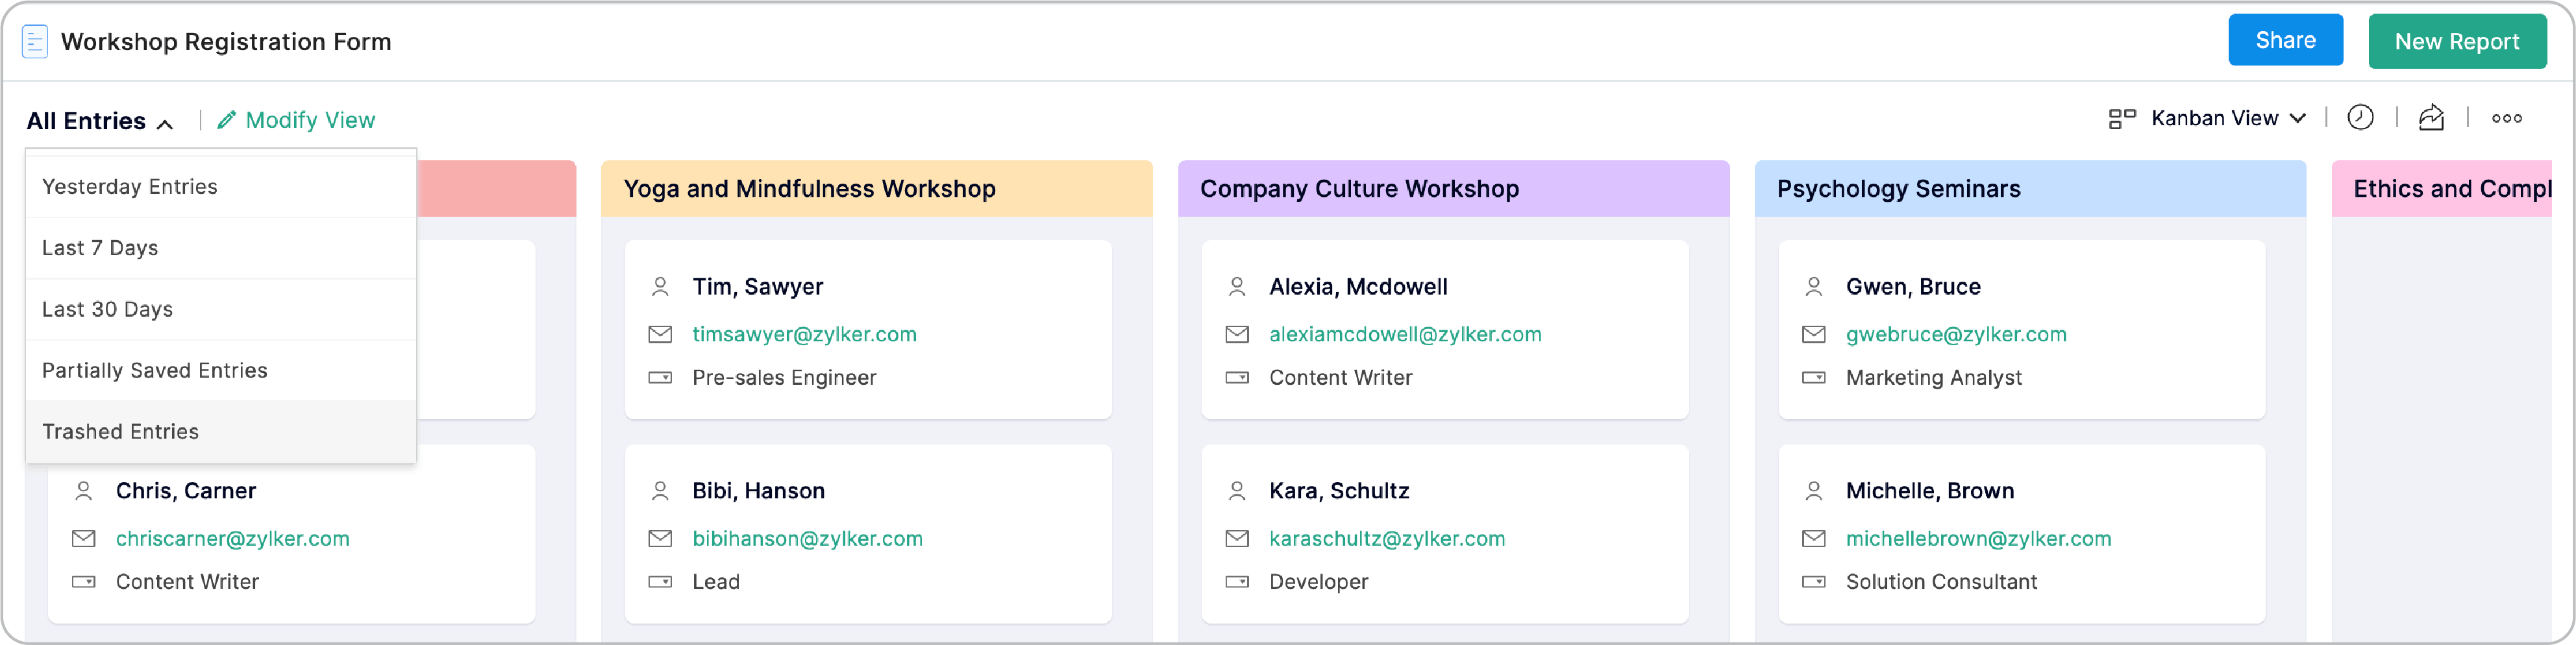Viewport: 2576px width, 645px height.
Task: Click the email icon on Alexia Mcdowell's card
Action: coord(1238,335)
